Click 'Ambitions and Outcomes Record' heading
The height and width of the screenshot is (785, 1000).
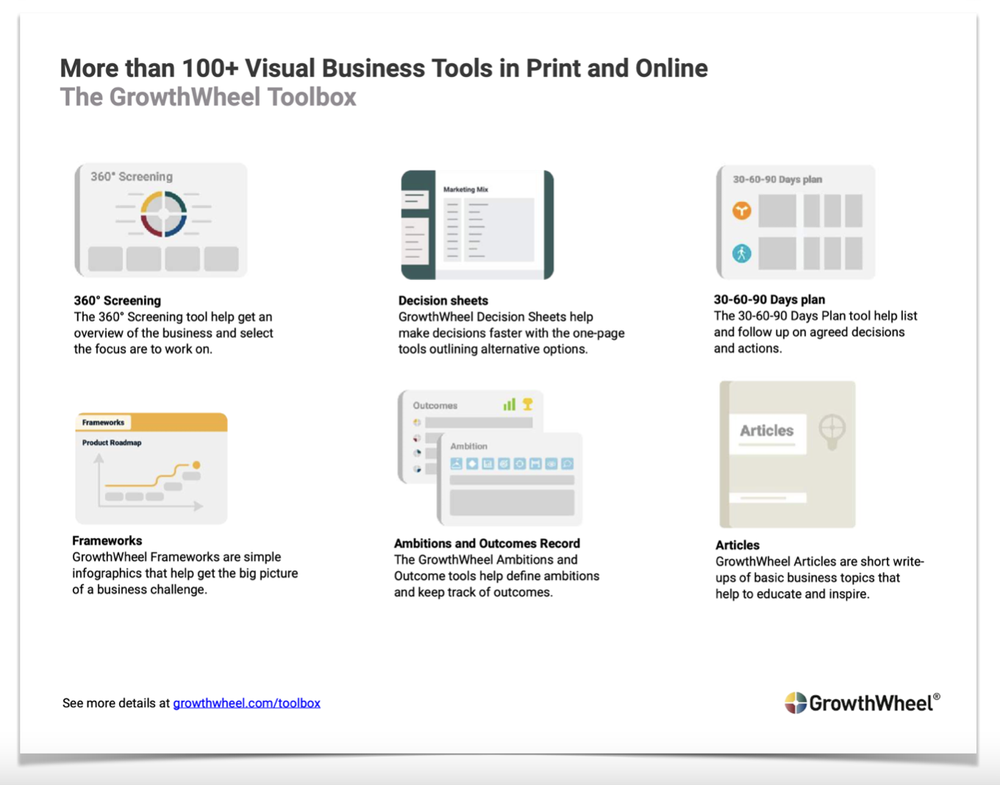pos(487,543)
